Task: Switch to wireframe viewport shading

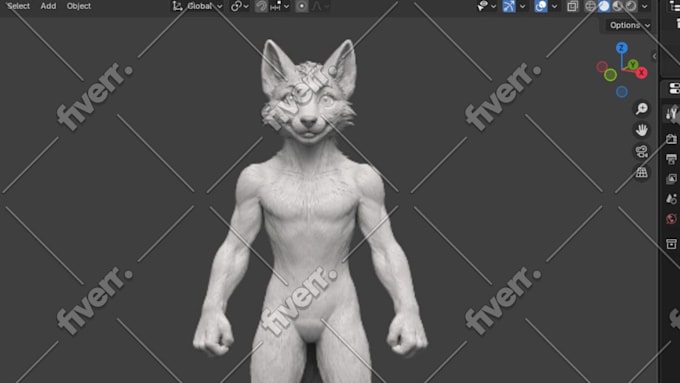Action: (590, 6)
